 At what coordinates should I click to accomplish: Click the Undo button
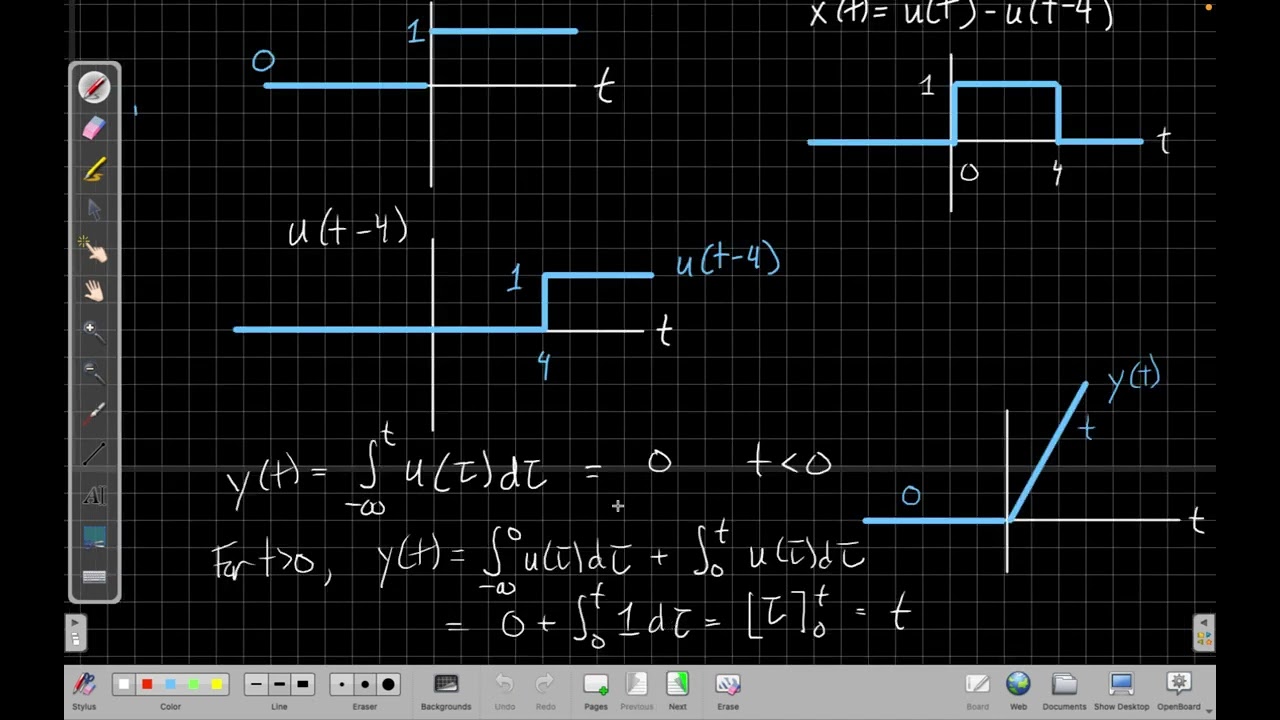click(505, 690)
